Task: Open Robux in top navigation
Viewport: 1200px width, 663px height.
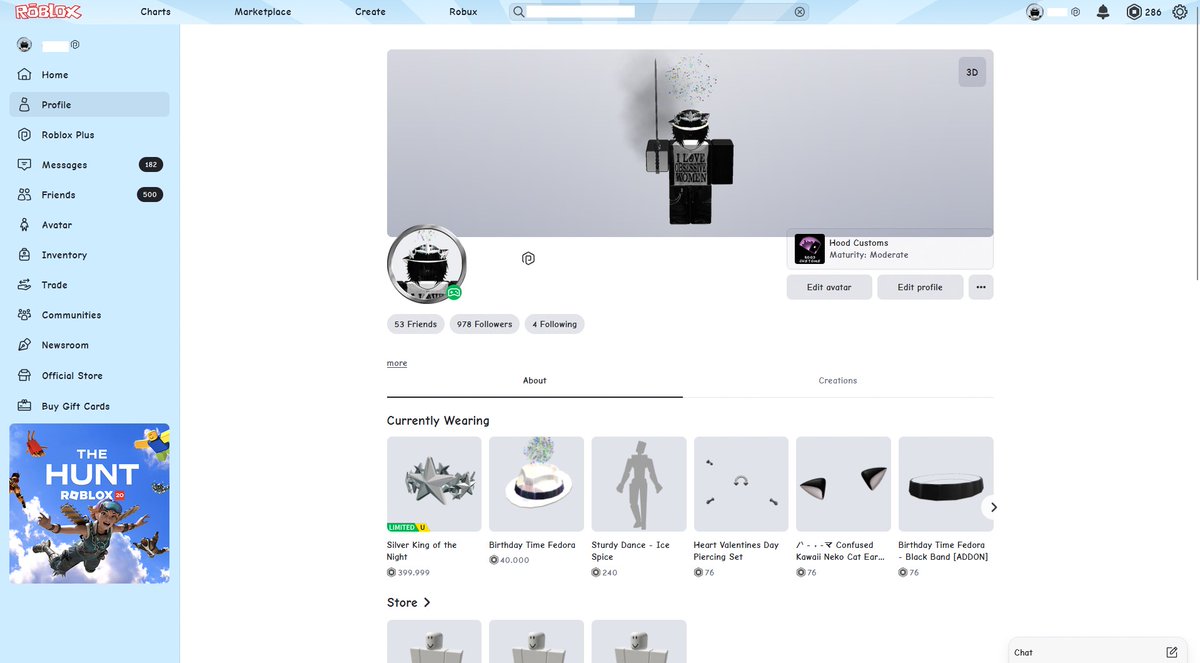Action: pyautogui.click(x=463, y=12)
